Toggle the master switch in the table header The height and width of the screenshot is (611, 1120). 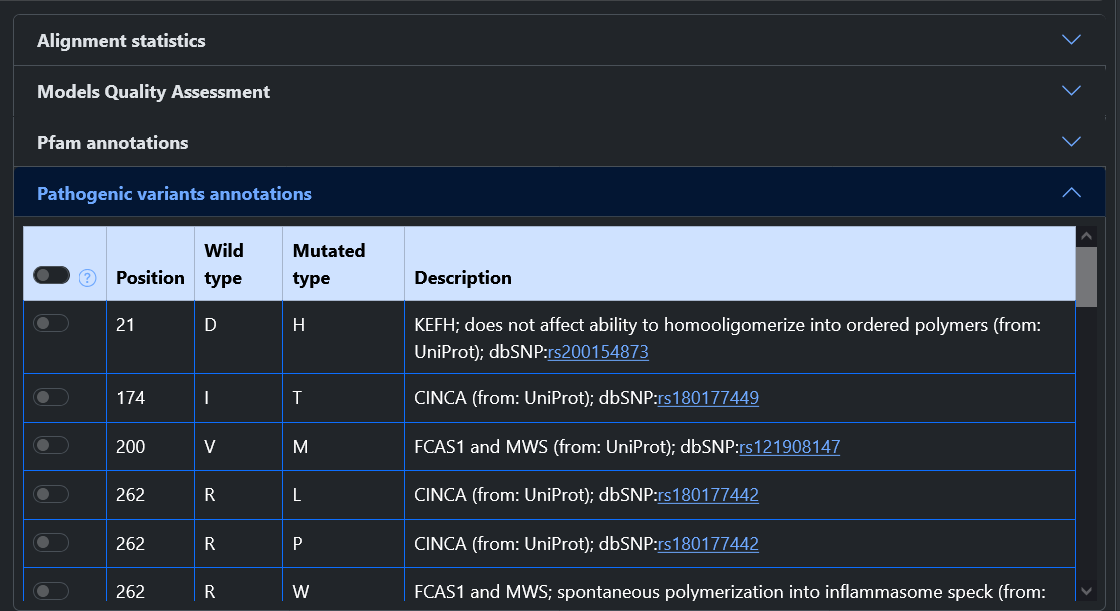[51, 275]
